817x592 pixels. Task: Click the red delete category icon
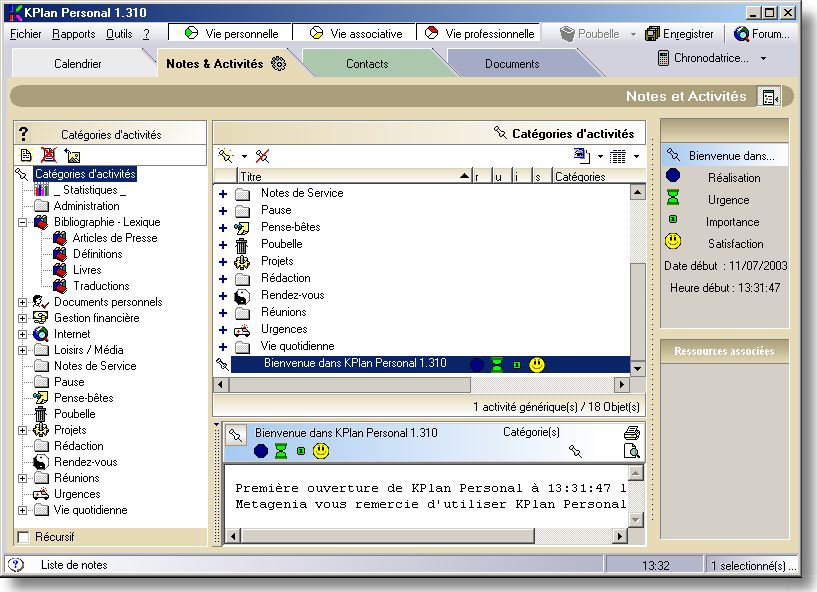(x=48, y=155)
